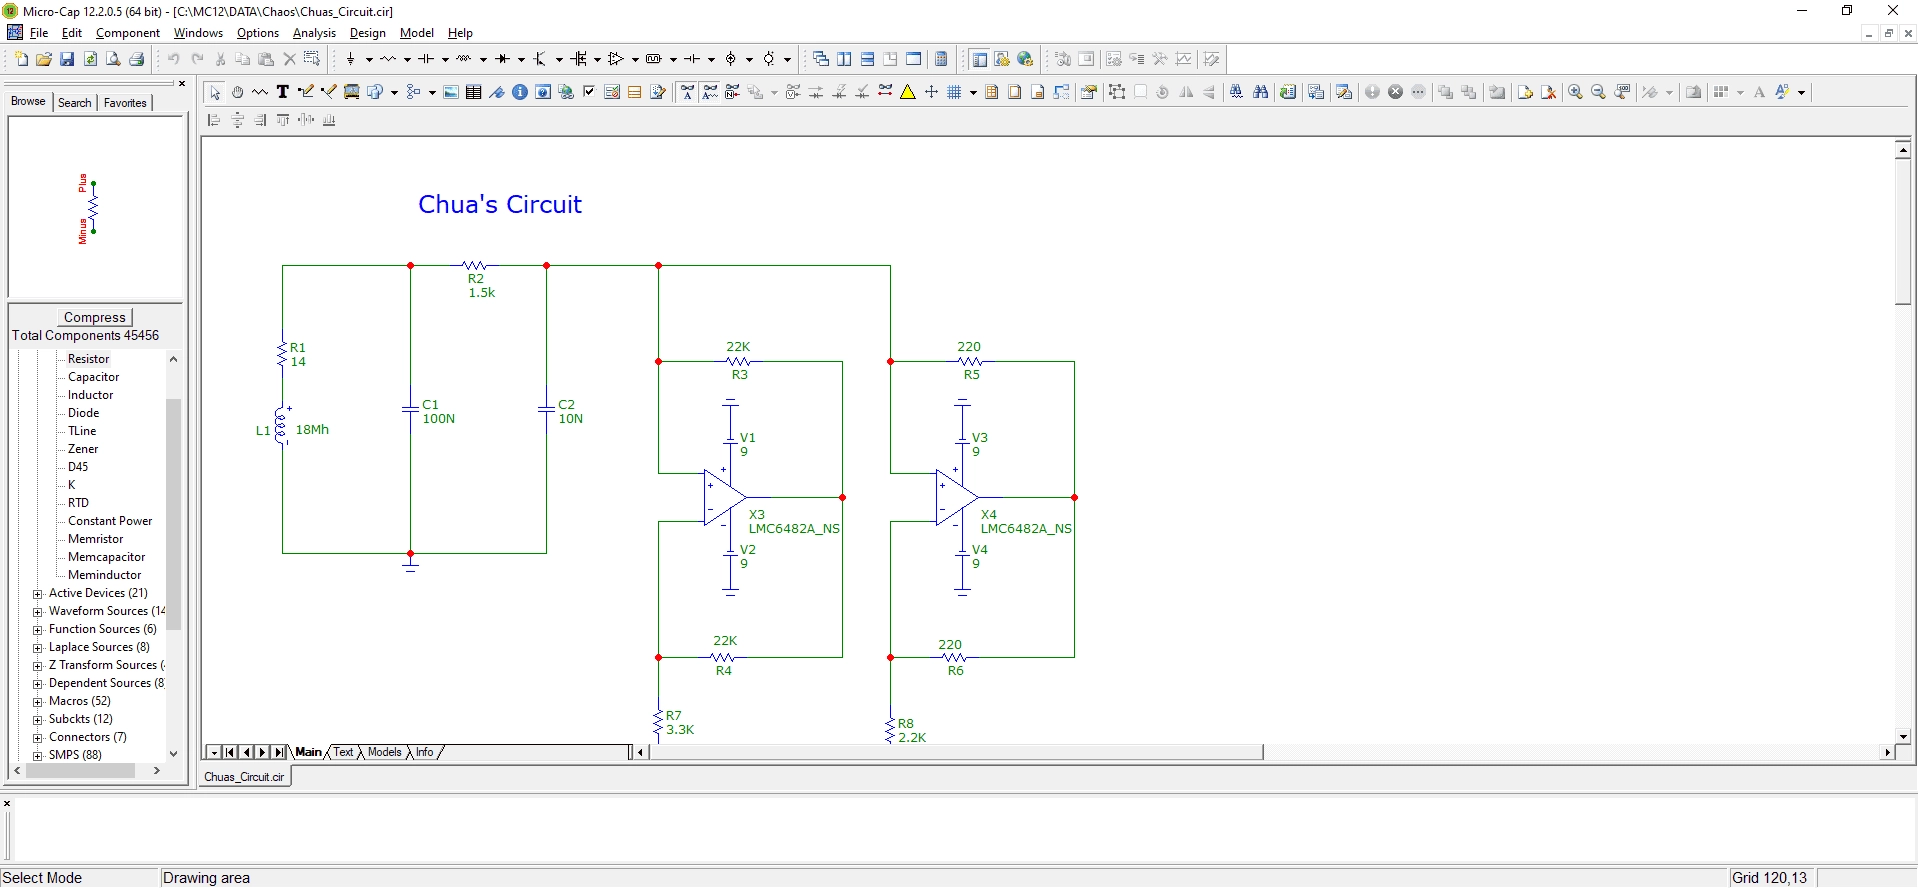
Task: Expand the Laplace Sources (8) node
Action: coord(38,648)
